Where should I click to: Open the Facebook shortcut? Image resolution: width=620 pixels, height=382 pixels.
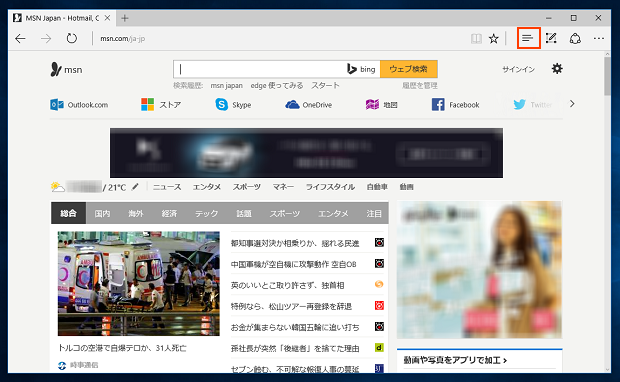(456, 105)
